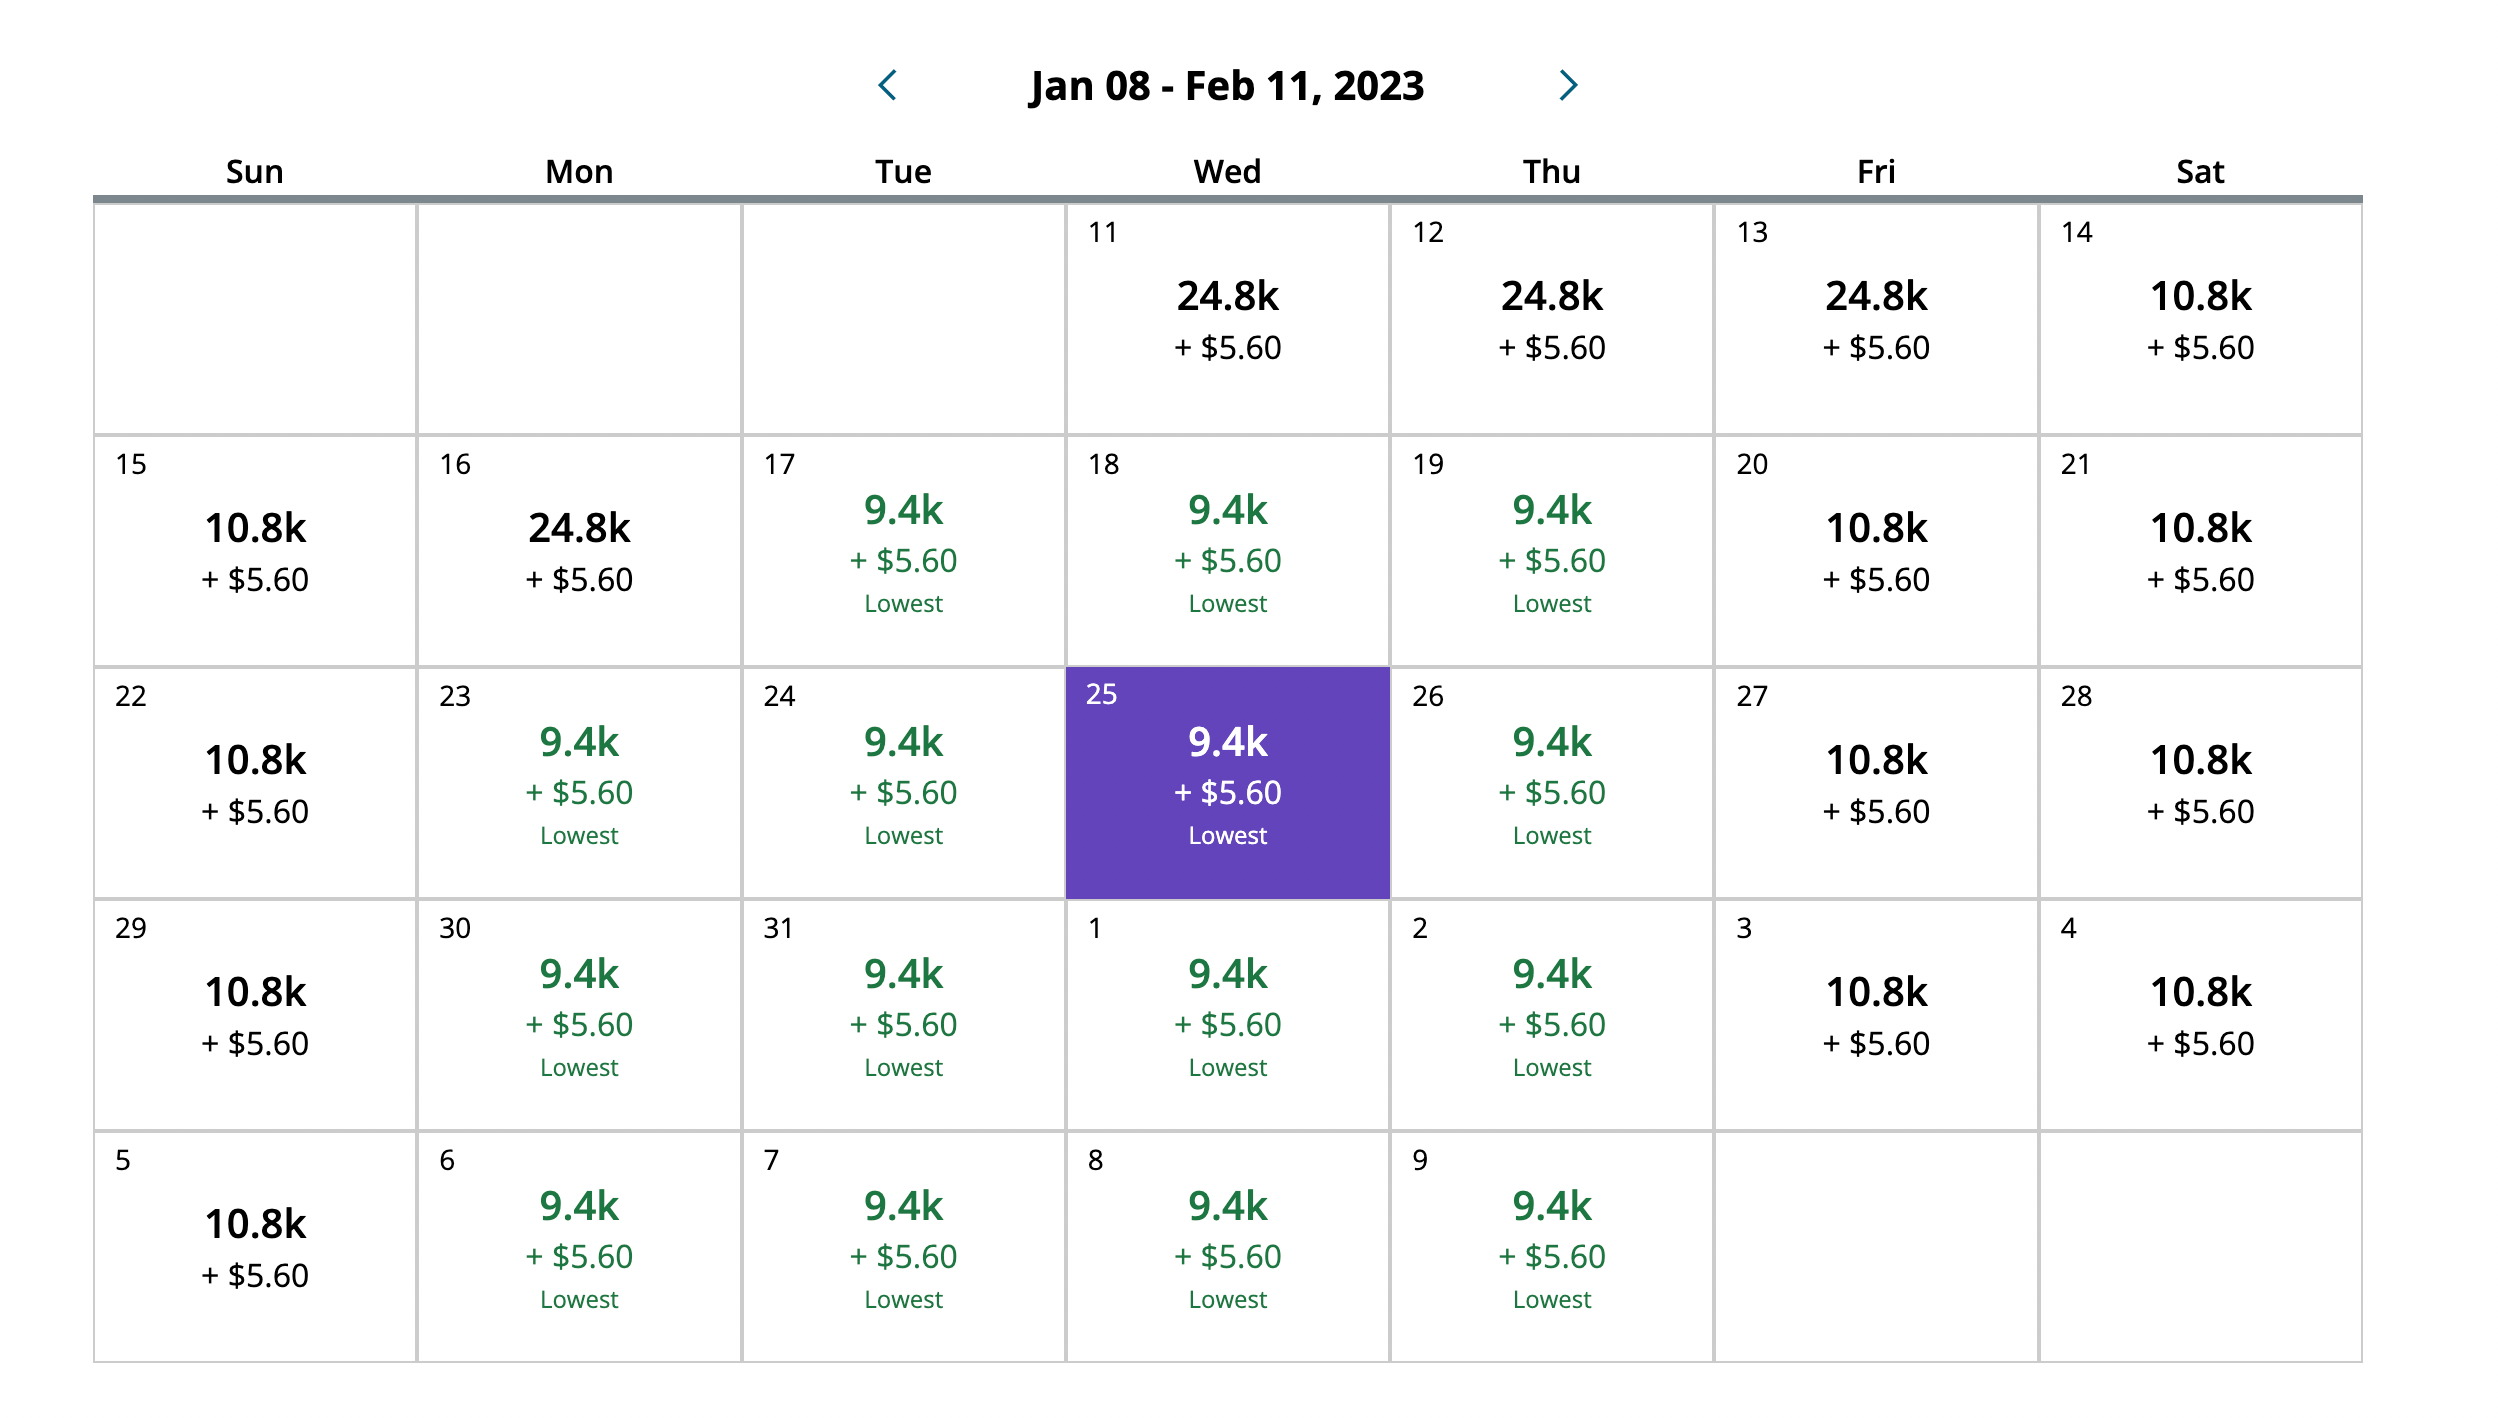The width and height of the screenshot is (2498, 1418).
Task: Select February 5 Sunday fare
Action: click(x=255, y=1246)
